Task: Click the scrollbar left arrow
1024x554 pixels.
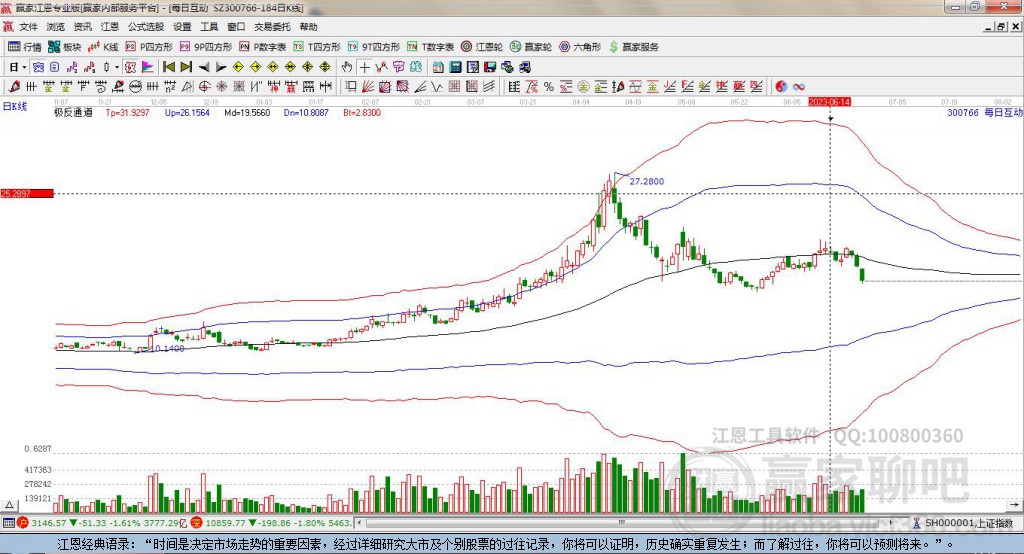Action: point(359,523)
